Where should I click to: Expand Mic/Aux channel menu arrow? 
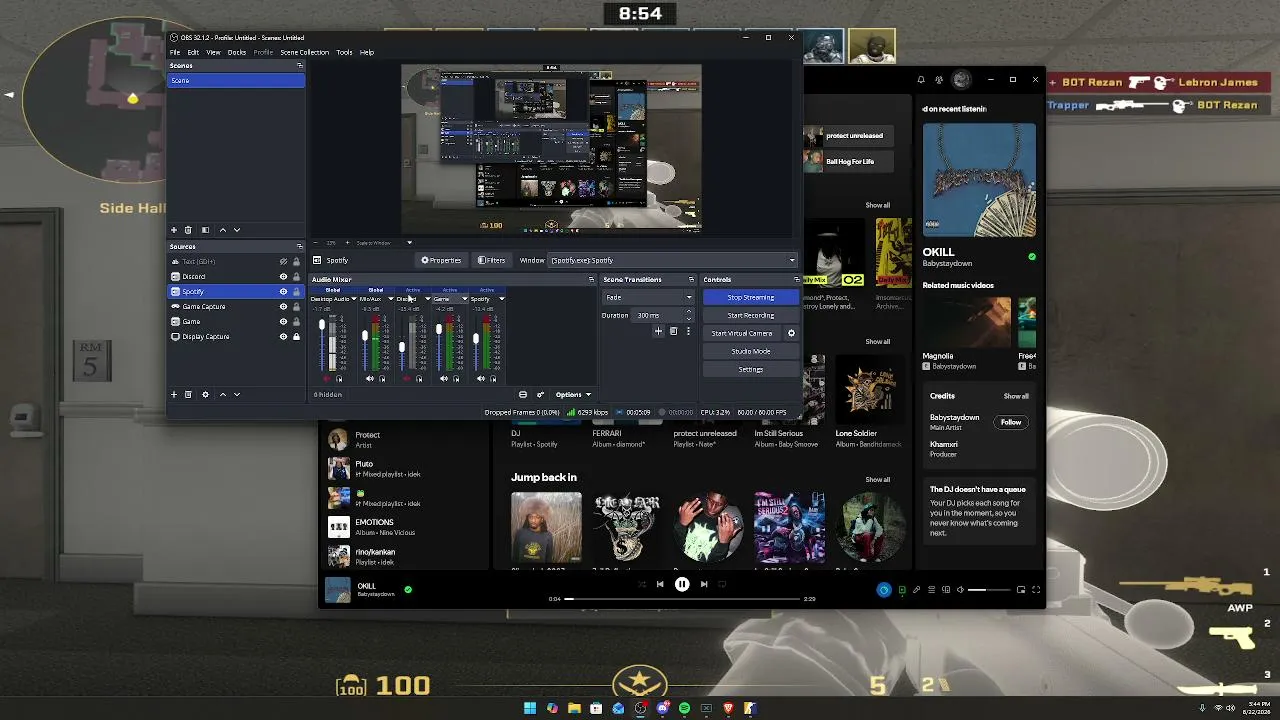pos(390,299)
